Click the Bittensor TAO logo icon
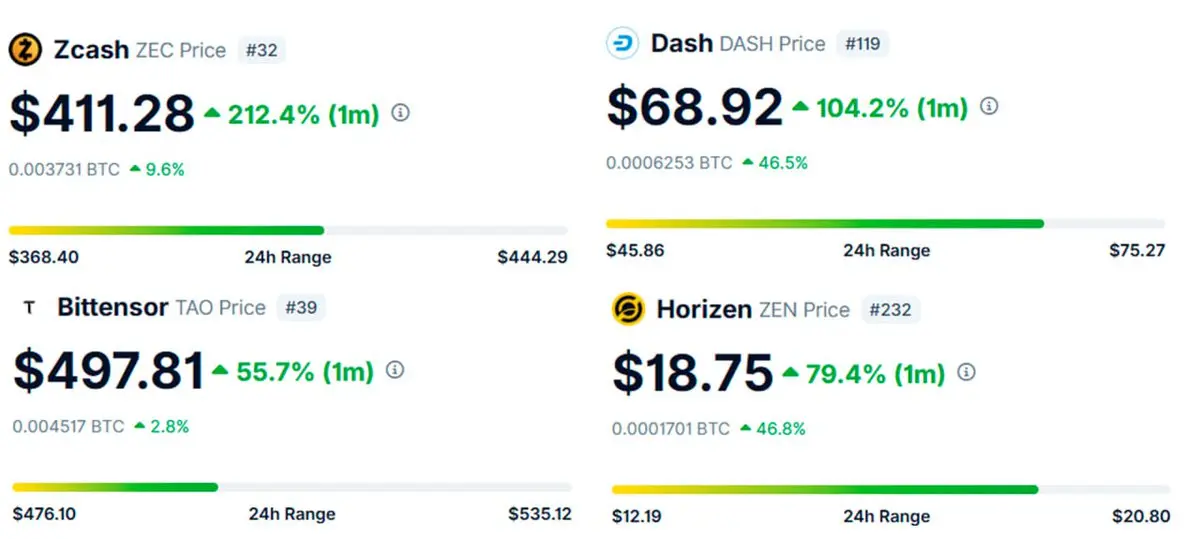The width and height of the screenshot is (1200, 539). [28, 308]
